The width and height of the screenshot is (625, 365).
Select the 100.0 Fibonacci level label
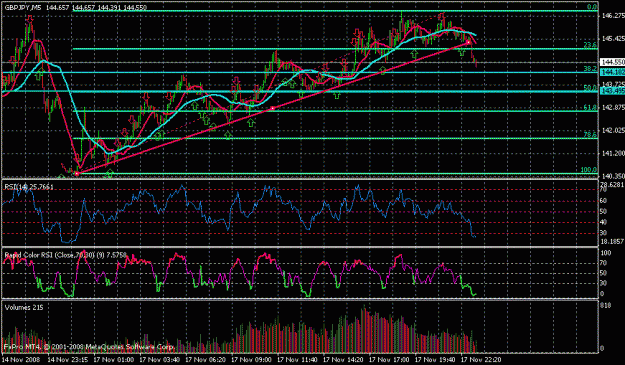(x=589, y=170)
